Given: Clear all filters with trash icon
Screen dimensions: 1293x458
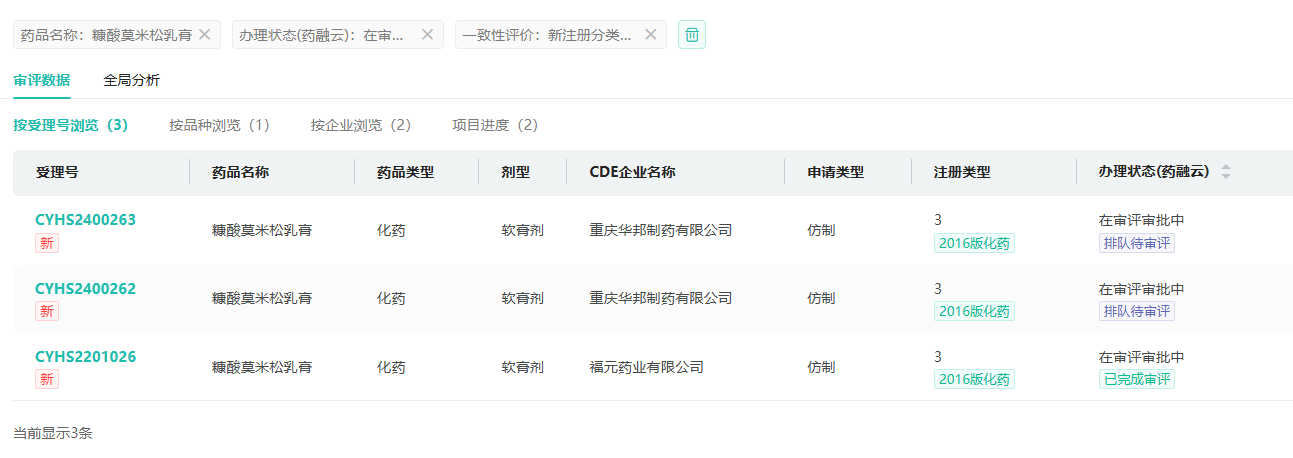Looking at the screenshot, I should (692, 35).
